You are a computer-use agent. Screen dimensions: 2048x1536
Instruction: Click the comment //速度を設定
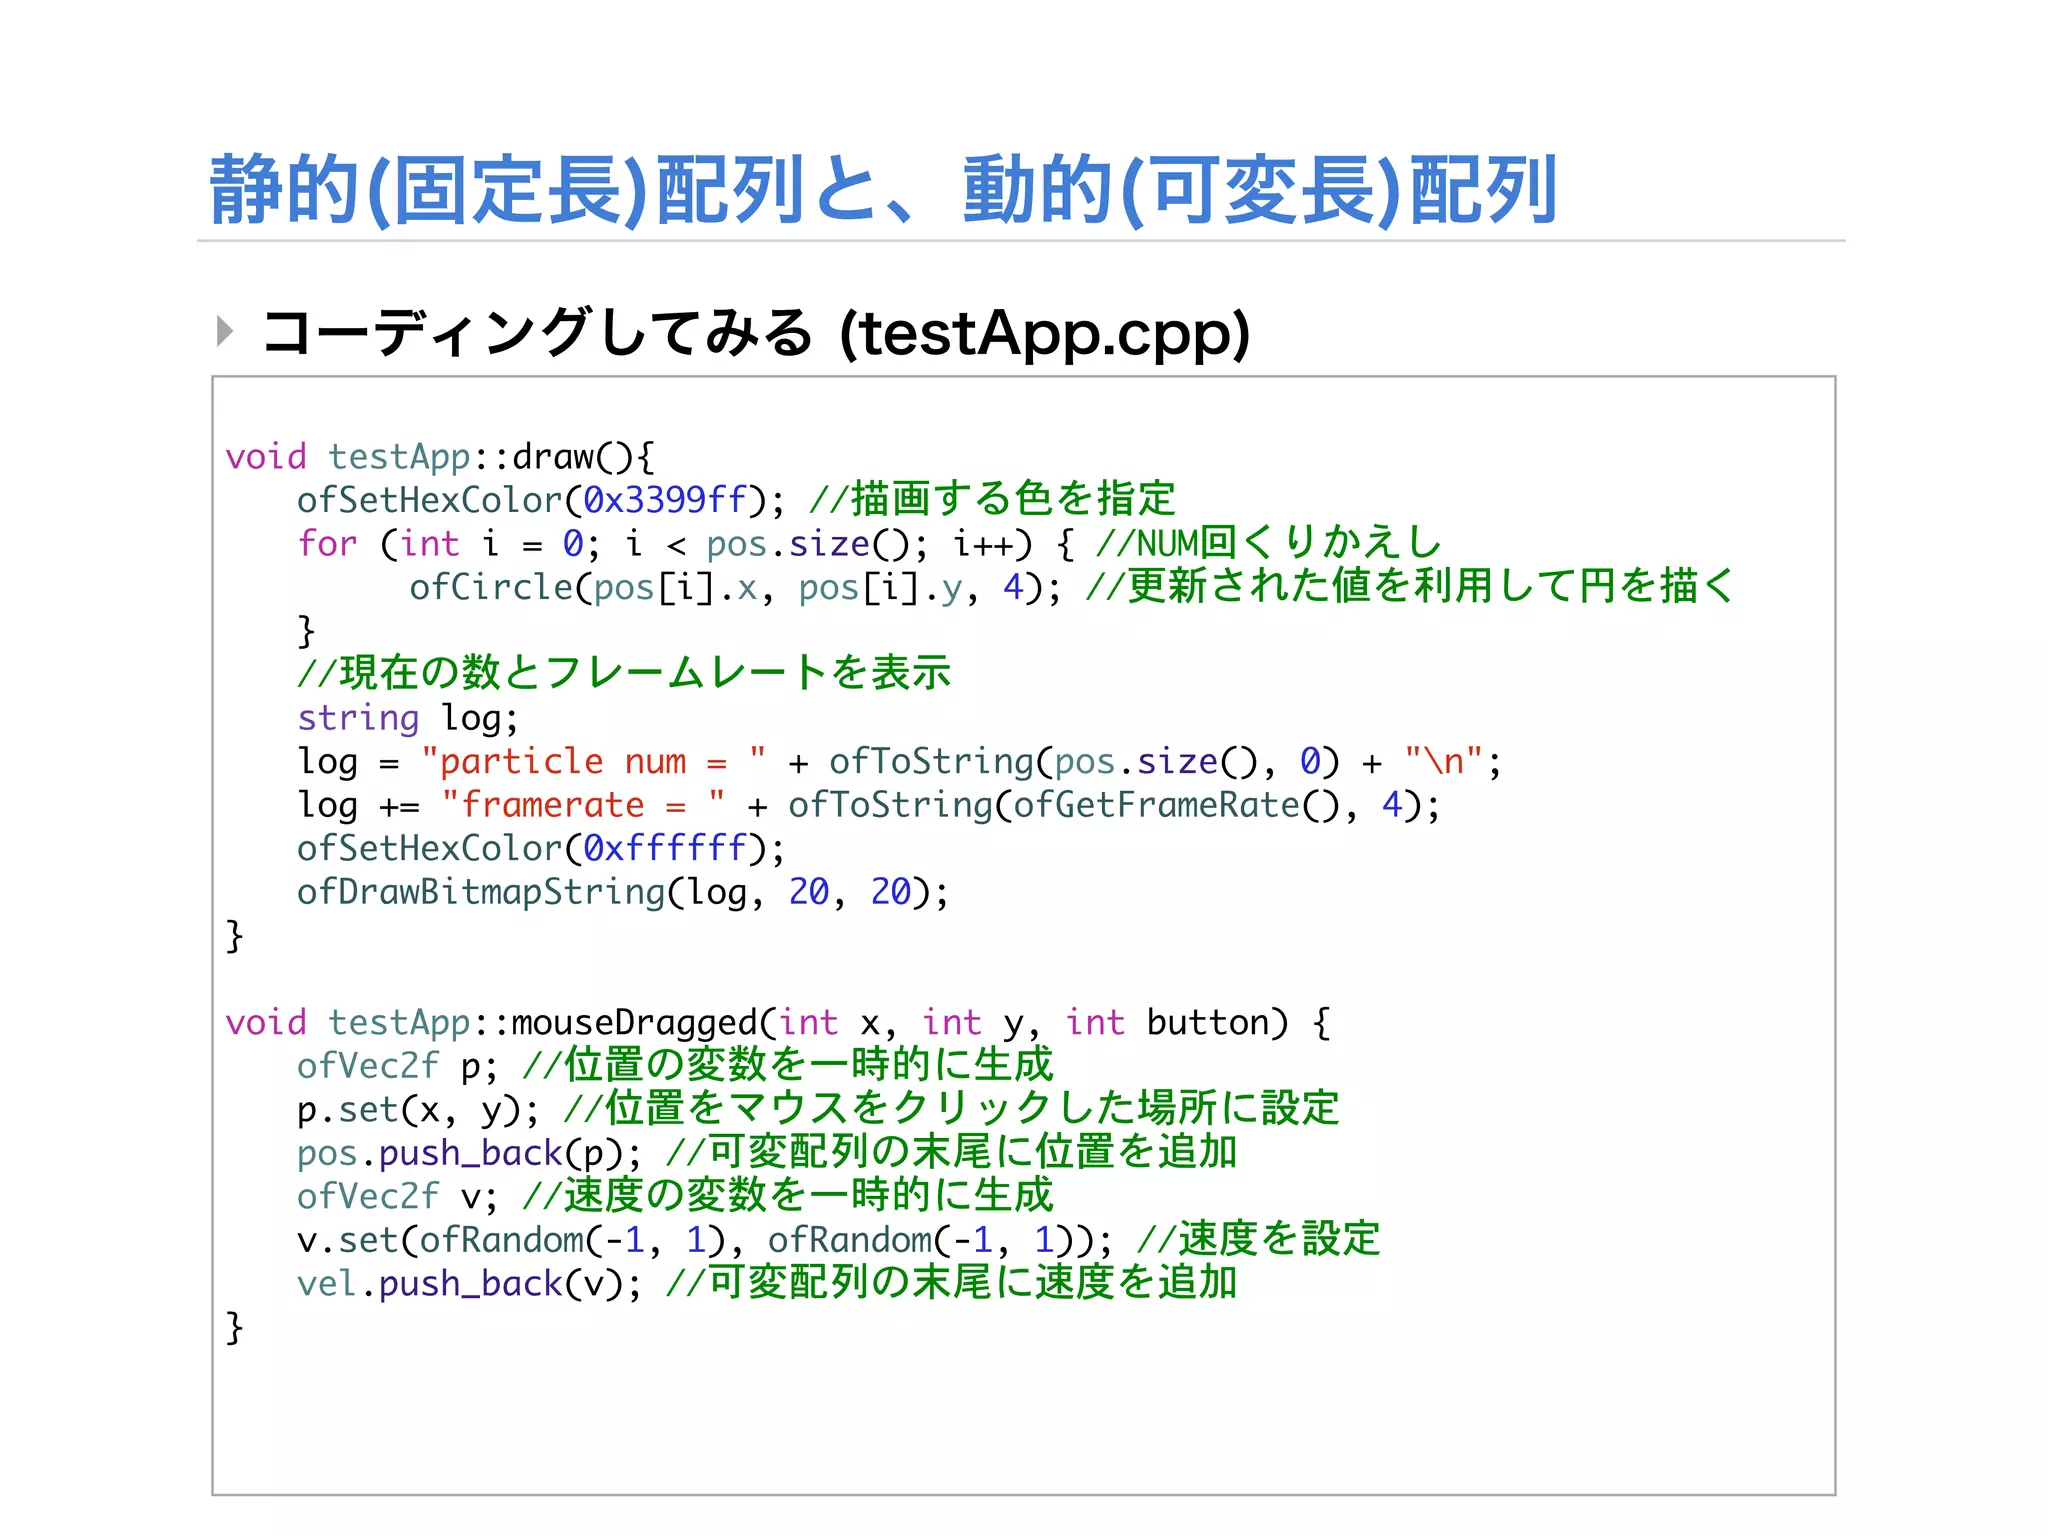(x=1258, y=1240)
